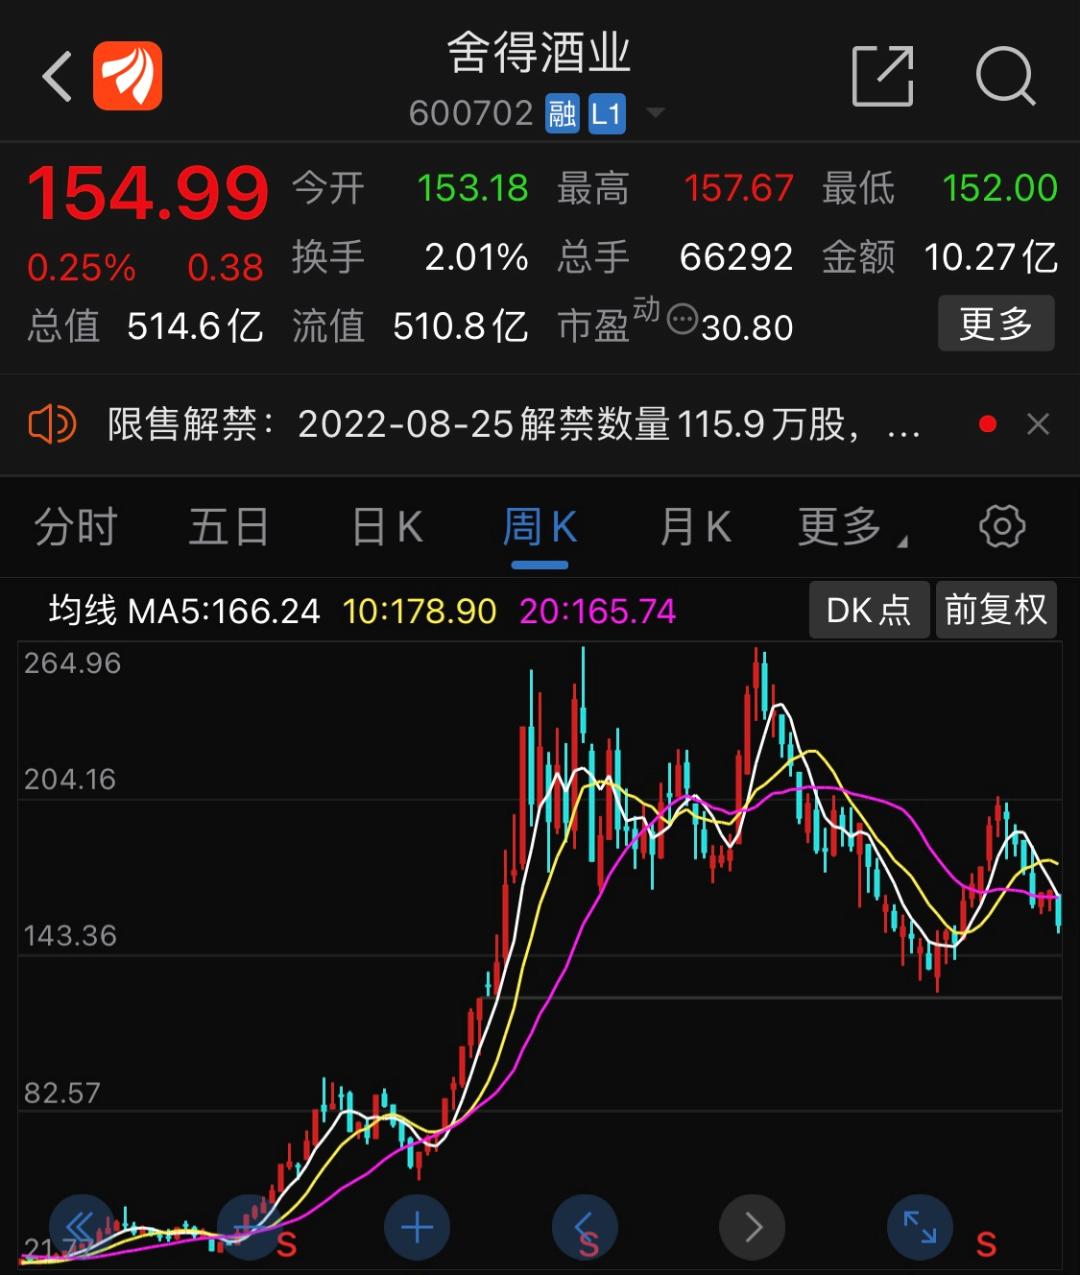Tap the double-left fast scroll chart button
Screen dimensions: 1080x1275
click(x=82, y=1227)
